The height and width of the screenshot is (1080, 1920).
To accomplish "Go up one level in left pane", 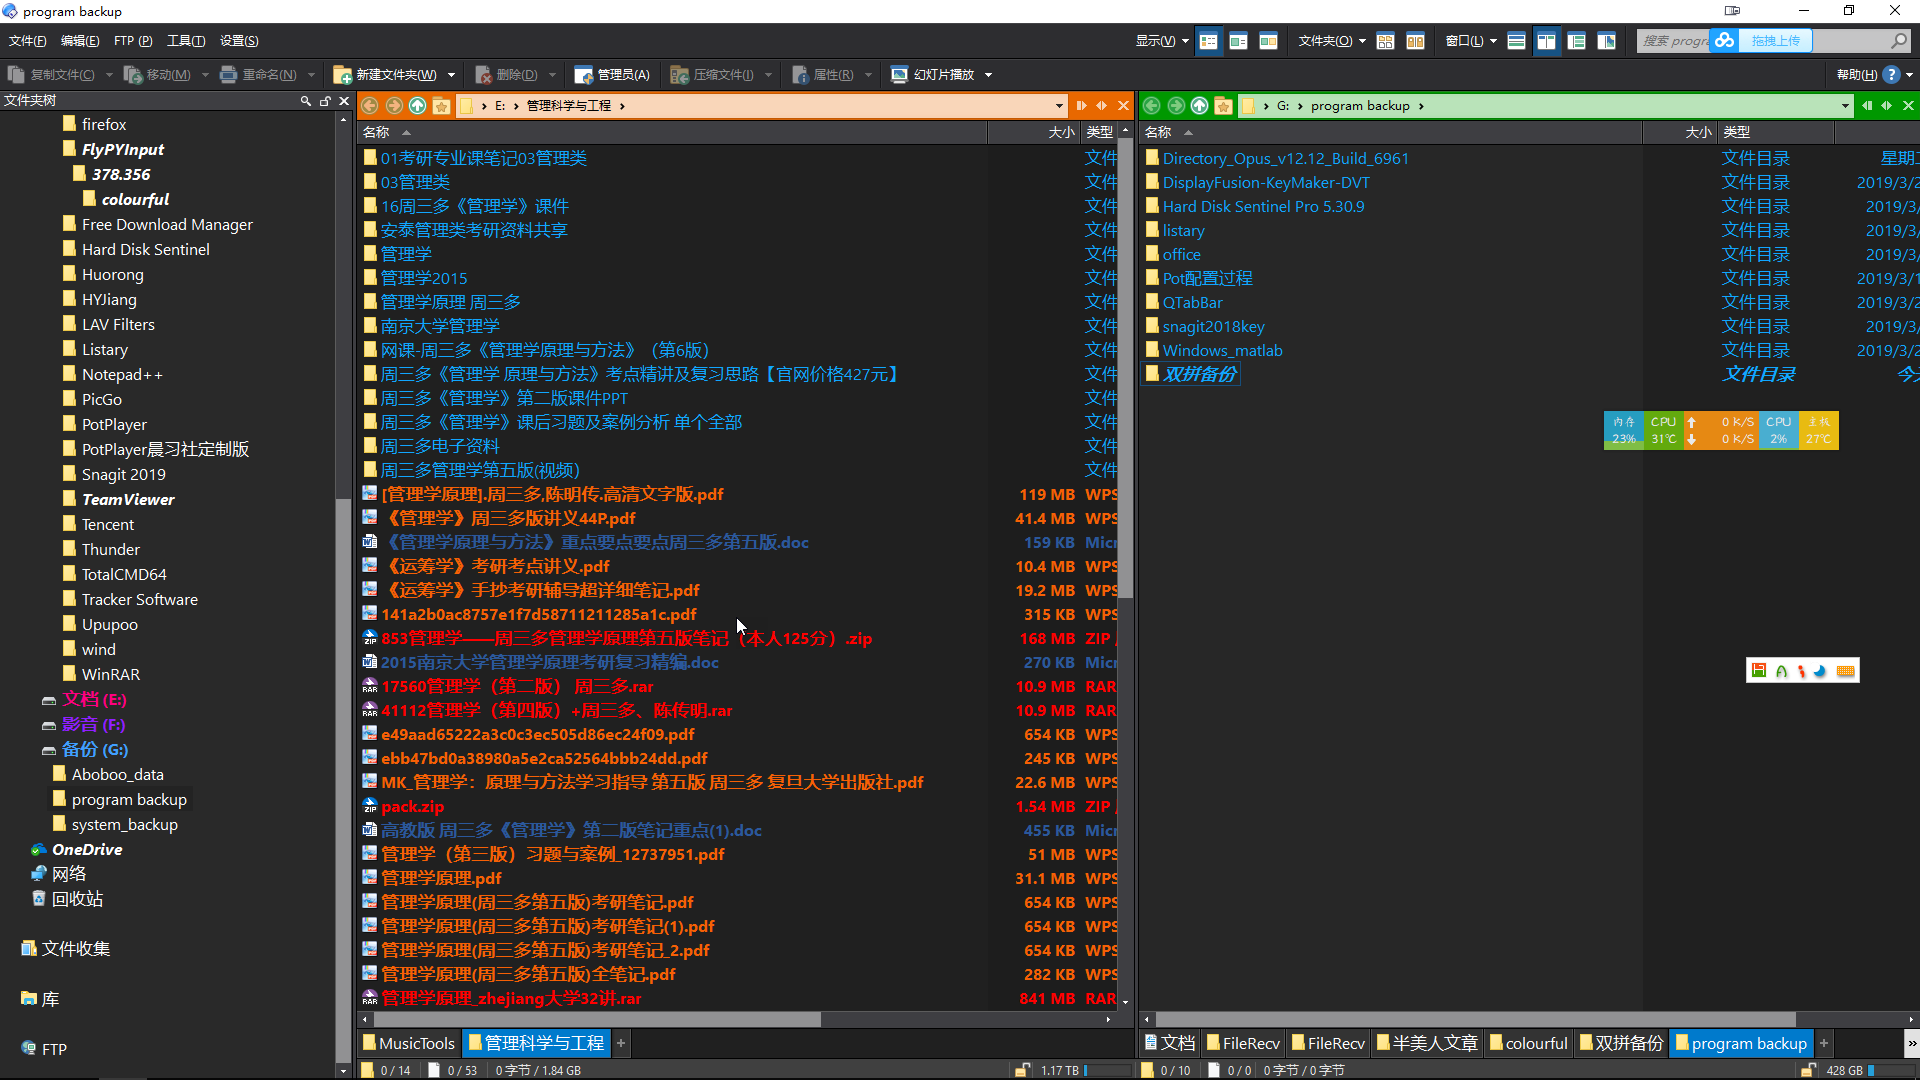I will pyautogui.click(x=418, y=106).
